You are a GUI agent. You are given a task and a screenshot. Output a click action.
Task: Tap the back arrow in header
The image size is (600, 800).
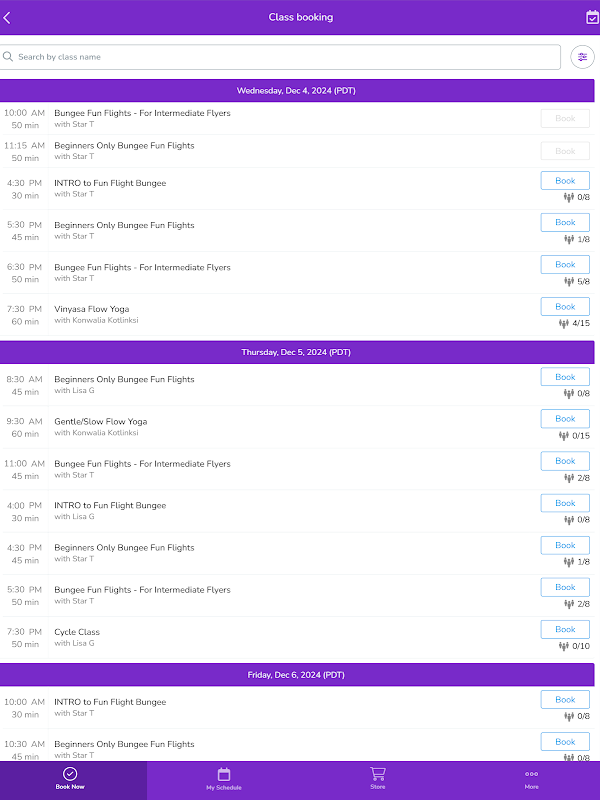(8, 17)
